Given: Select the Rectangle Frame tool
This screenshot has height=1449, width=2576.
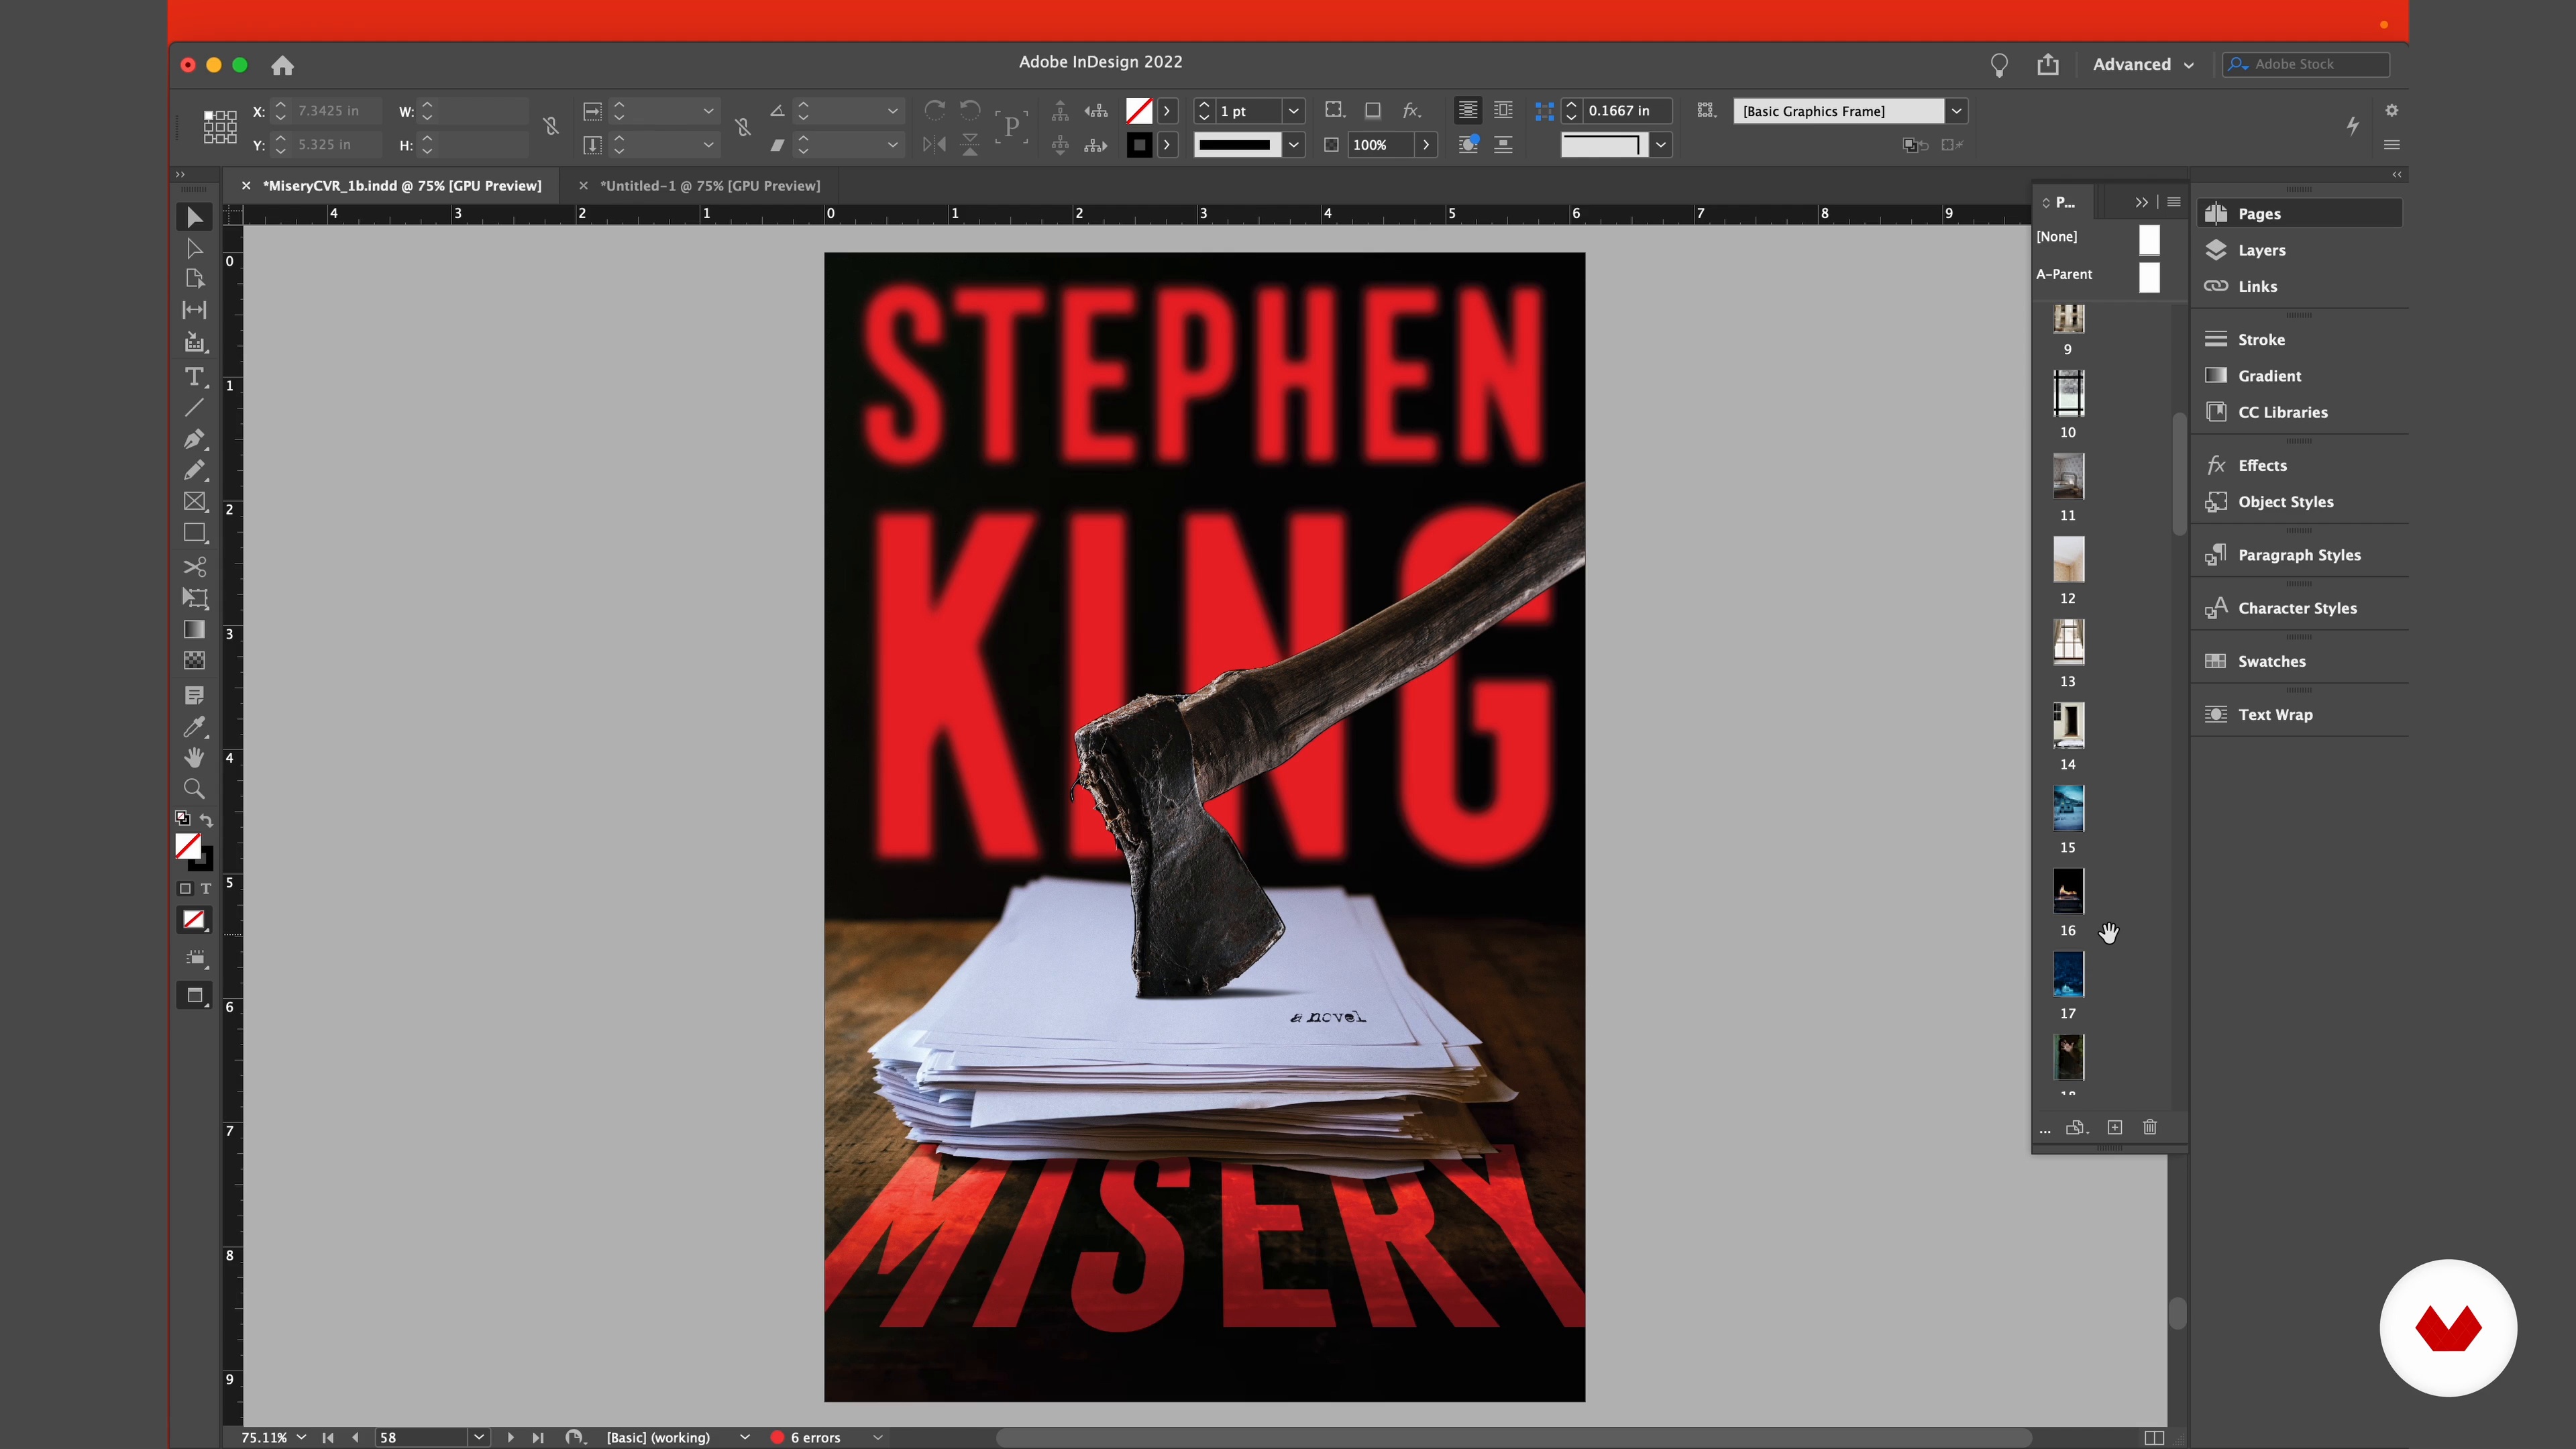Looking at the screenshot, I should click(195, 501).
